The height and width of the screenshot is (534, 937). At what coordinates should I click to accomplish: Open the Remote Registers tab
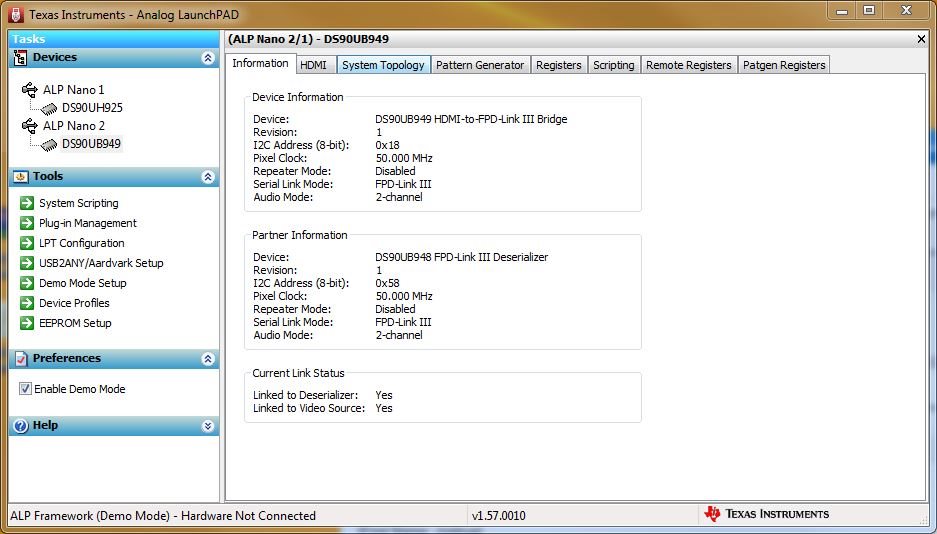pyautogui.click(x=688, y=65)
